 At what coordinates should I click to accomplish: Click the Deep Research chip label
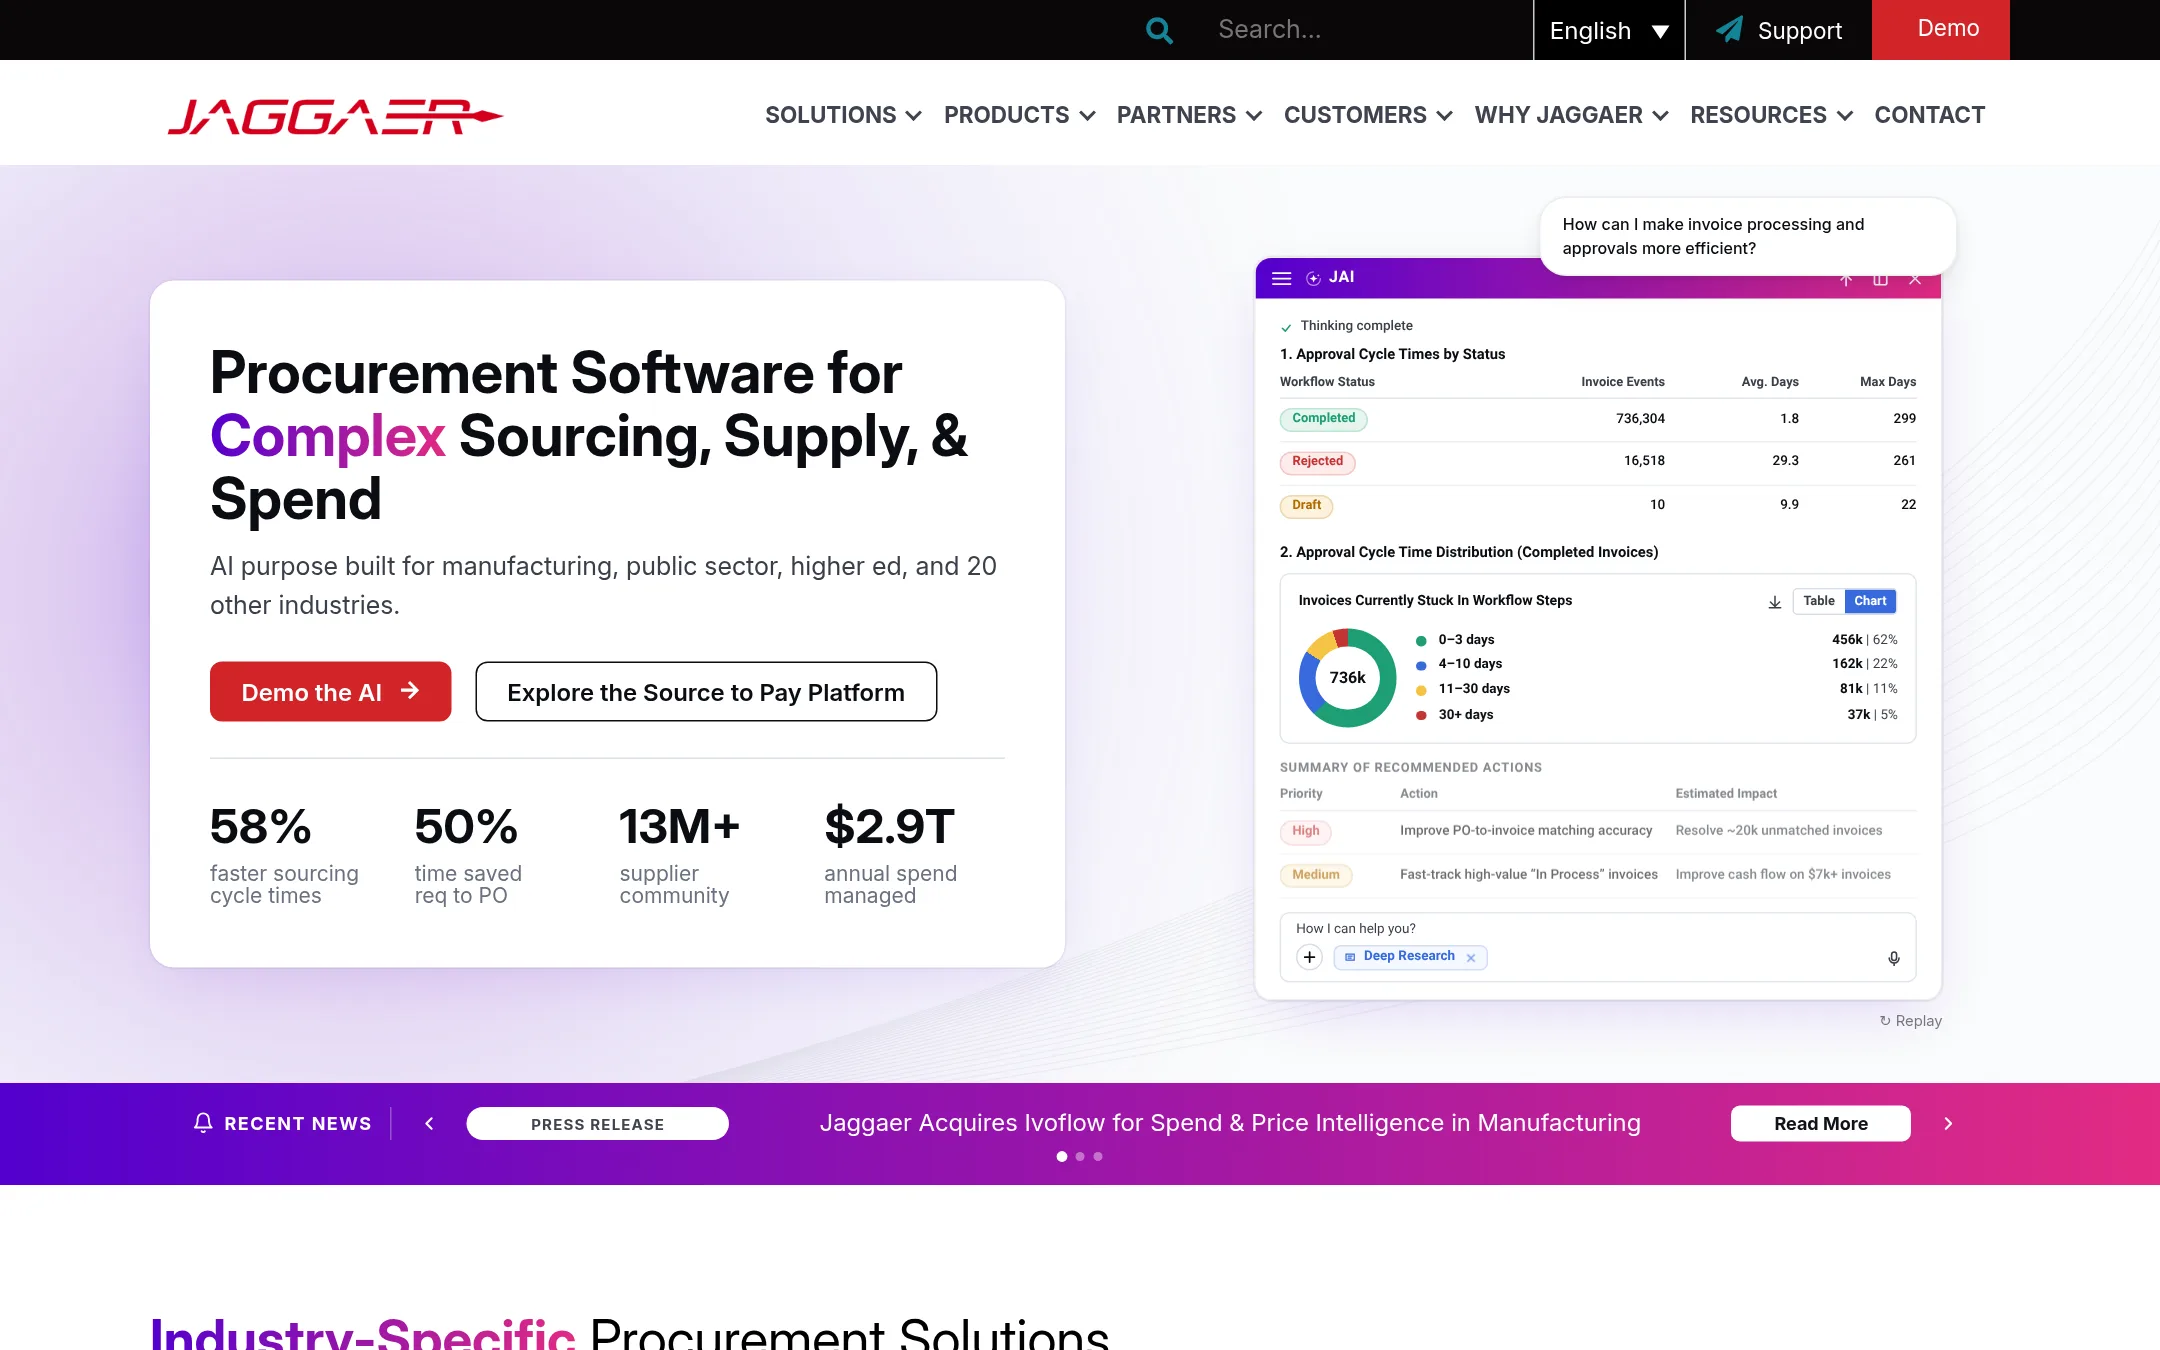click(x=1408, y=956)
